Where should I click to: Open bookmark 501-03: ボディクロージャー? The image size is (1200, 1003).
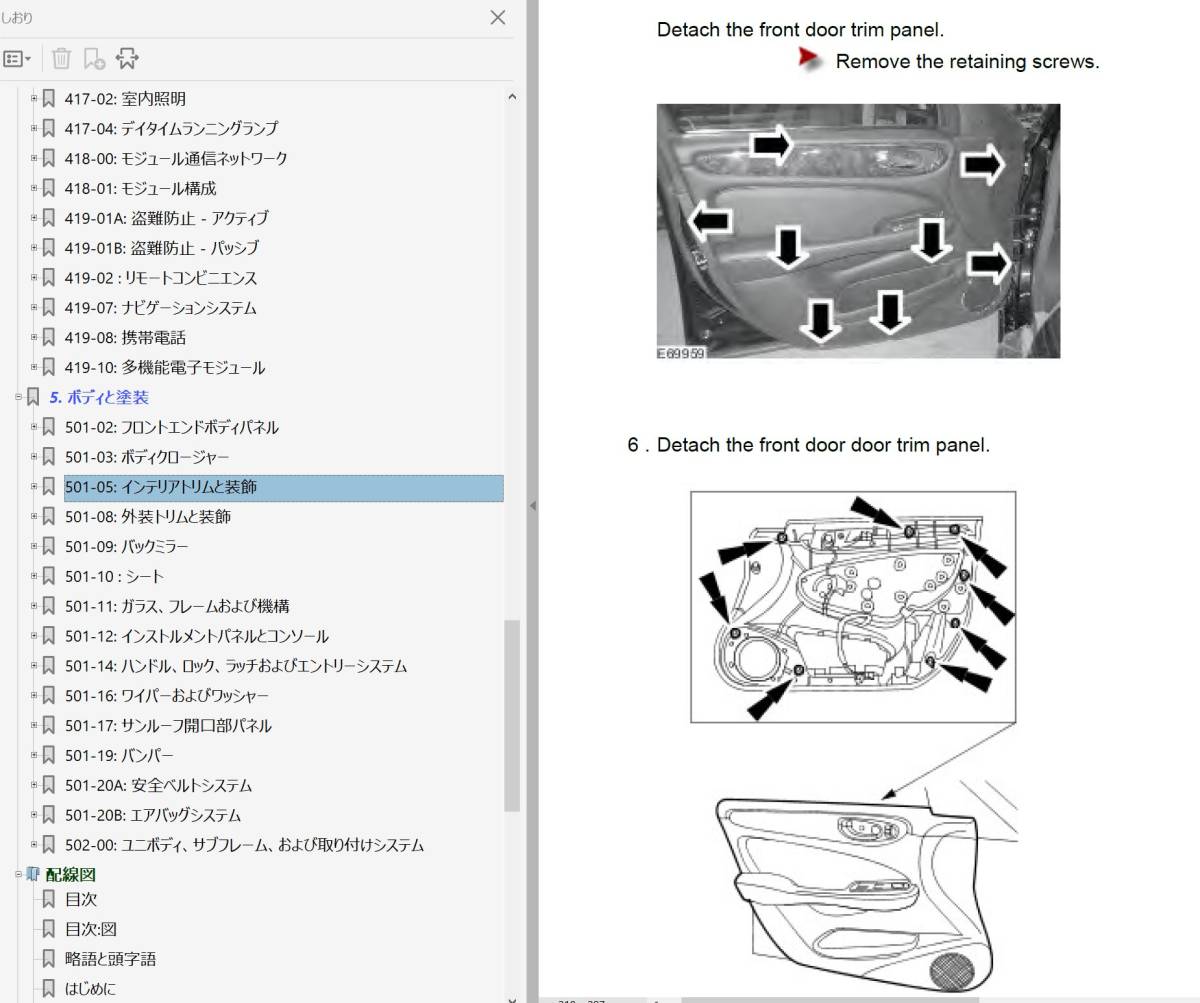tap(147, 457)
